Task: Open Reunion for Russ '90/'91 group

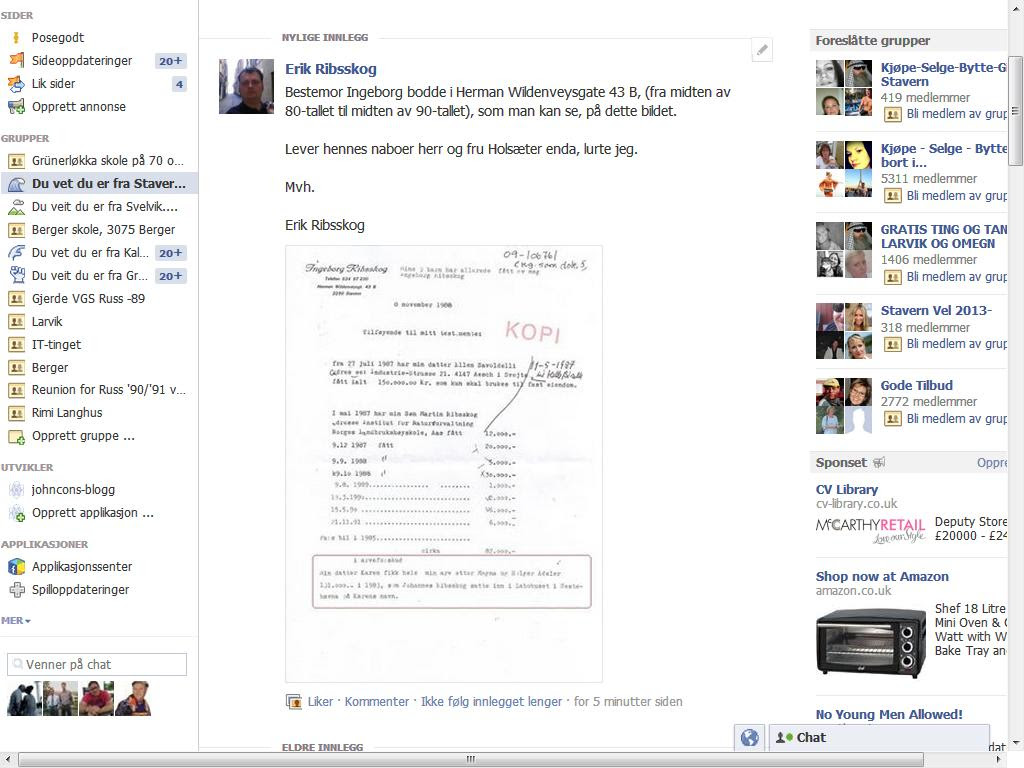Action: (x=108, y=390)
